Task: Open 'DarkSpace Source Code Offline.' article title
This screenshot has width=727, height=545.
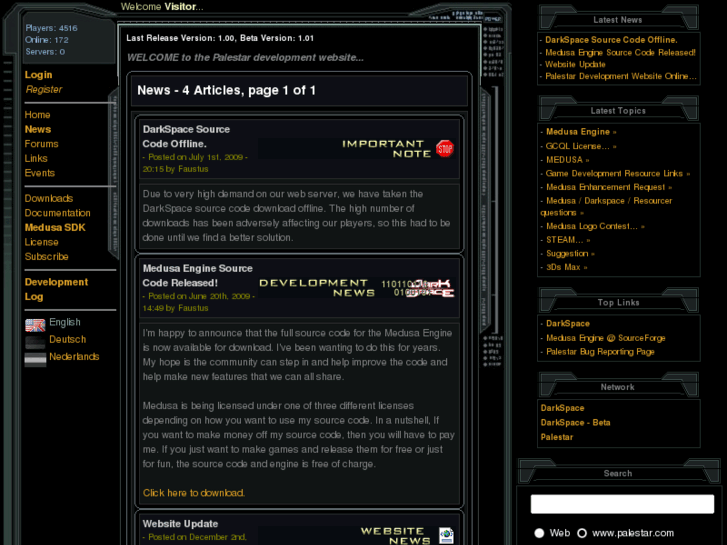Action: pyautogui.click(x=186, y=136)
